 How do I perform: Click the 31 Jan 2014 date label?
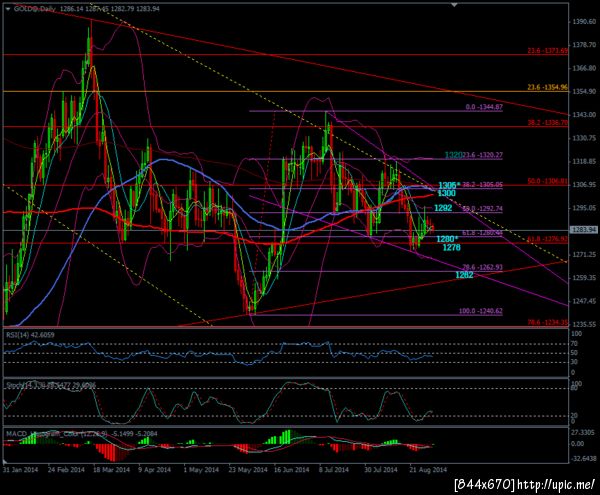20,470
